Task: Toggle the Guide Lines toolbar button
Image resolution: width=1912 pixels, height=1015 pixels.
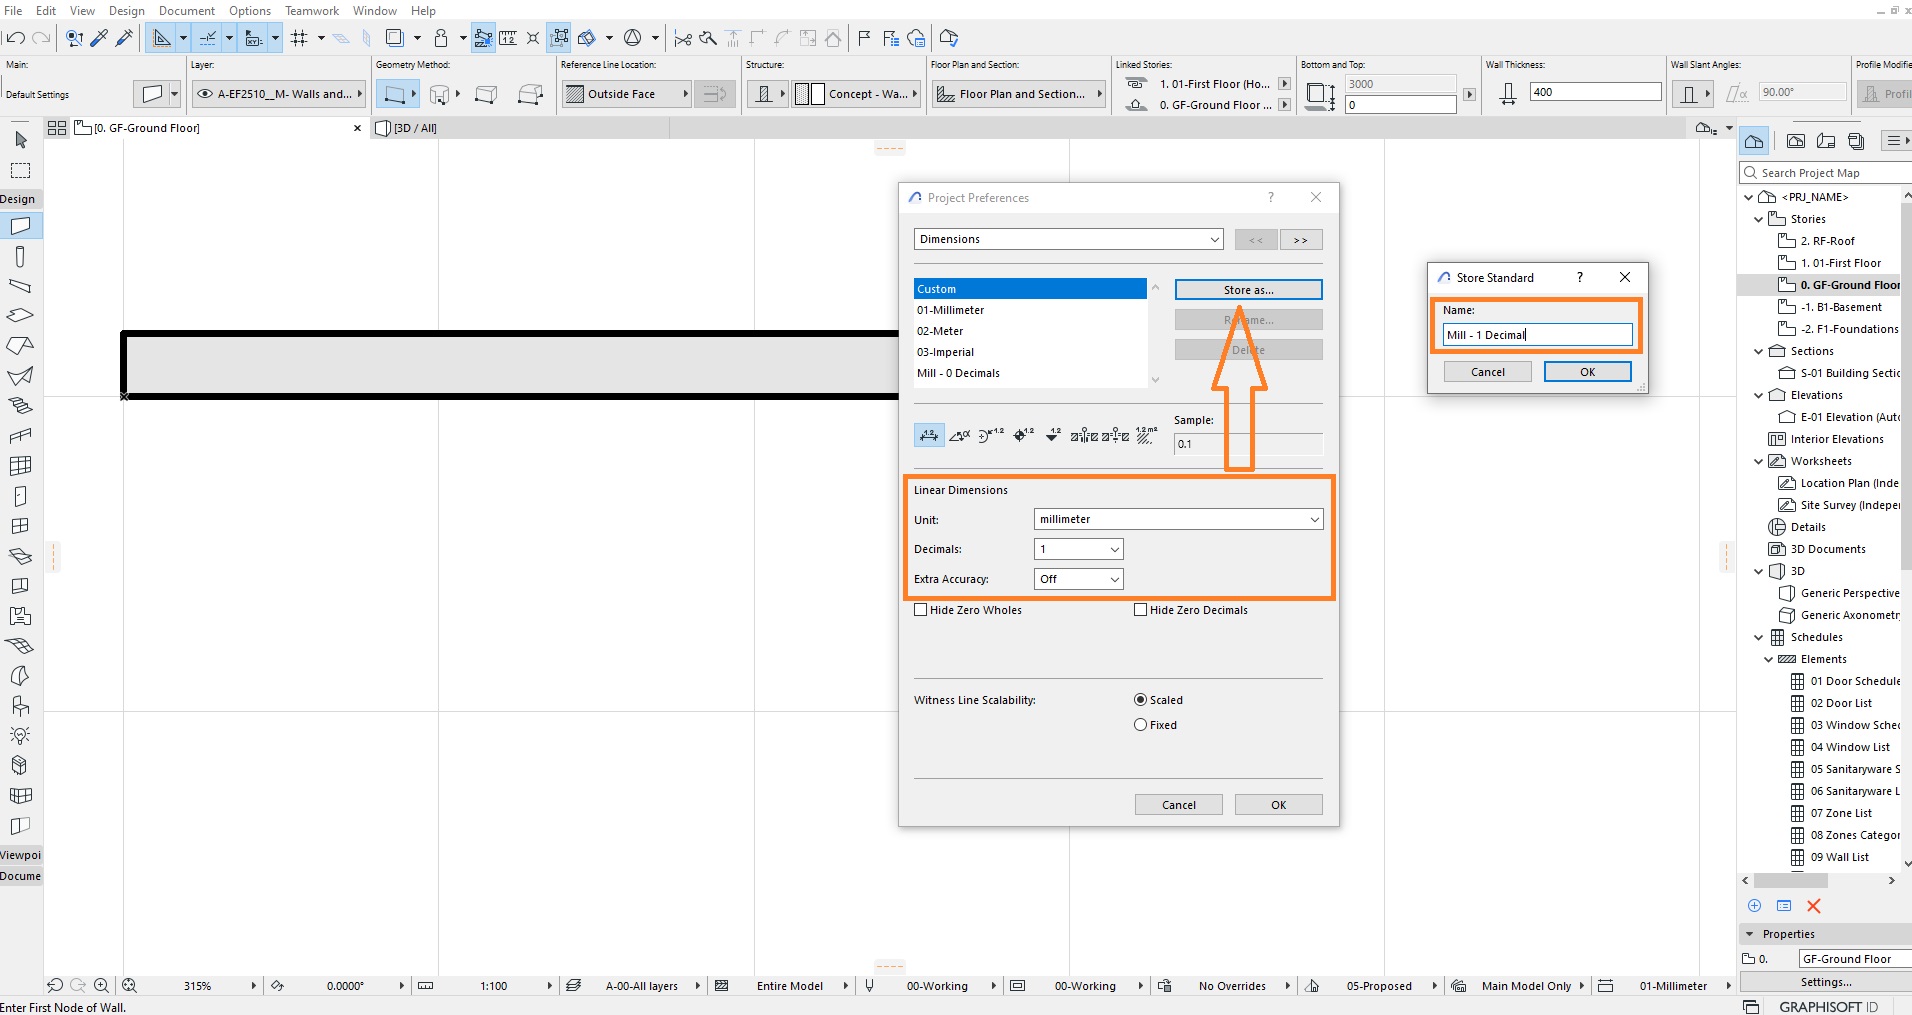Action: tap(161, 38)
